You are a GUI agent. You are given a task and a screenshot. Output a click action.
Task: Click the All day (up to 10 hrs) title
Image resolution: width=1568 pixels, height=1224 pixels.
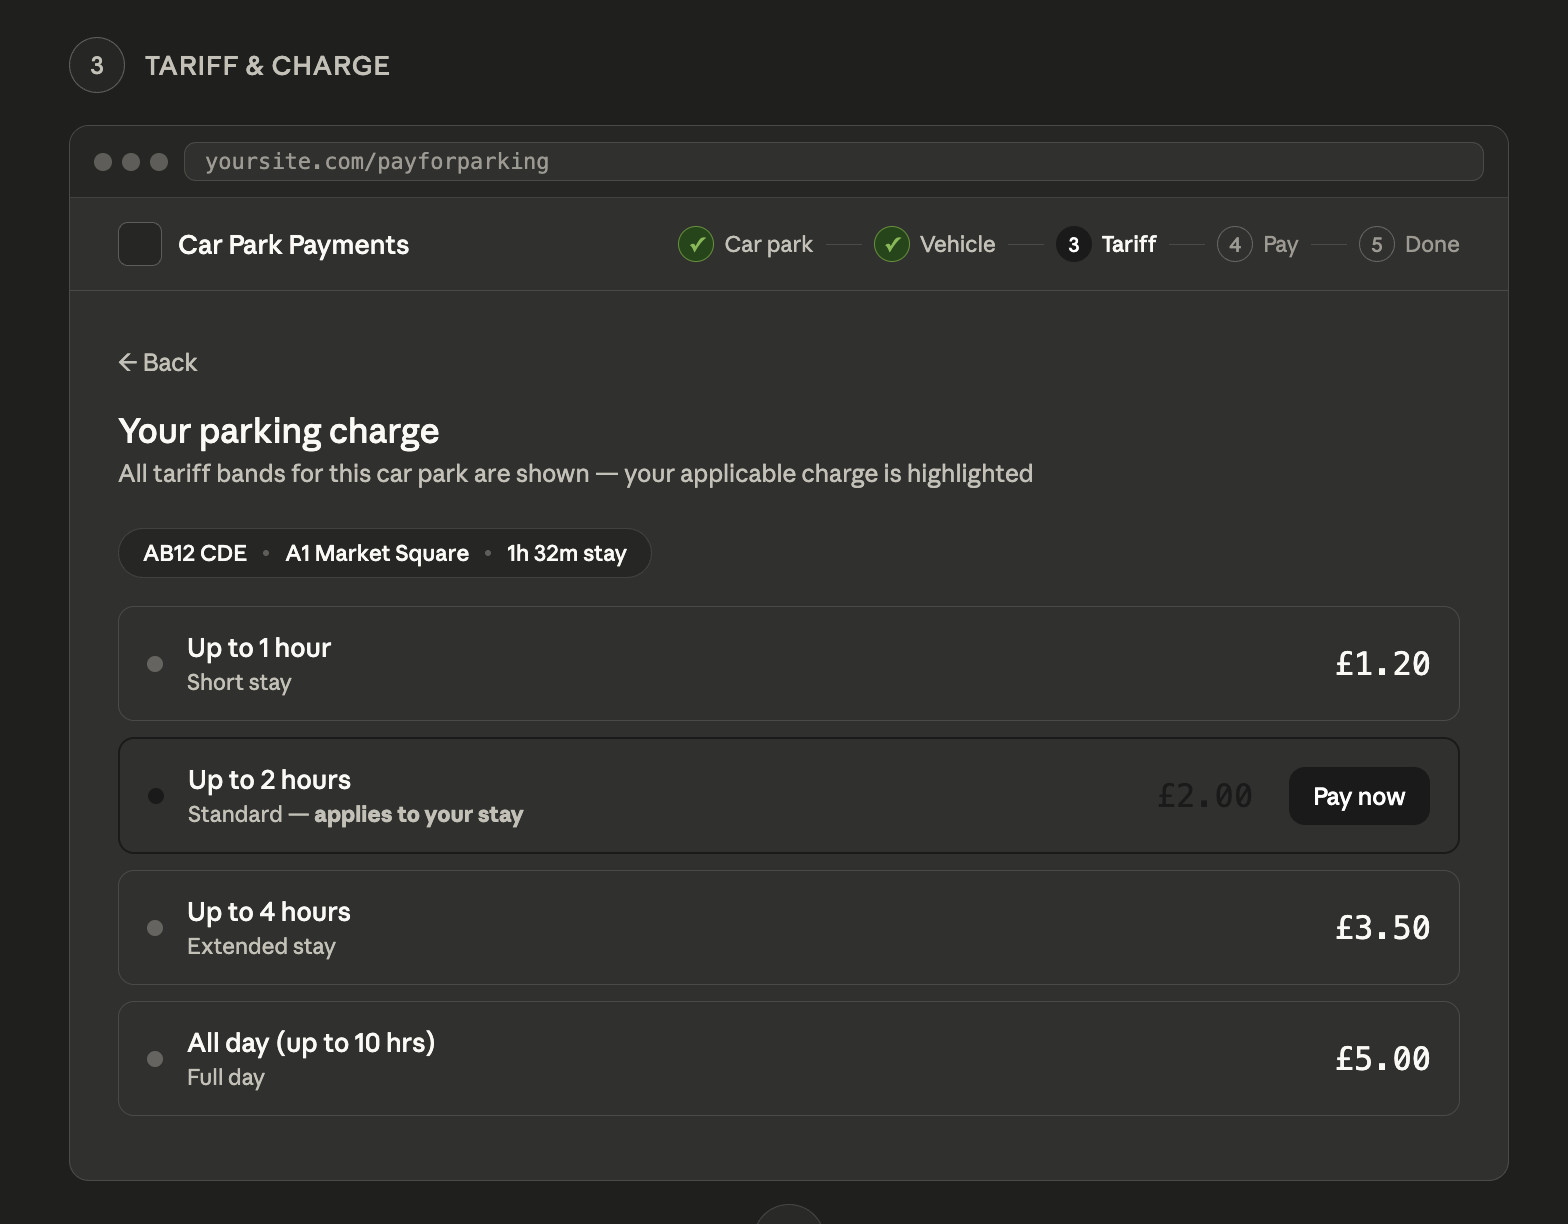tap(311, 1043)
